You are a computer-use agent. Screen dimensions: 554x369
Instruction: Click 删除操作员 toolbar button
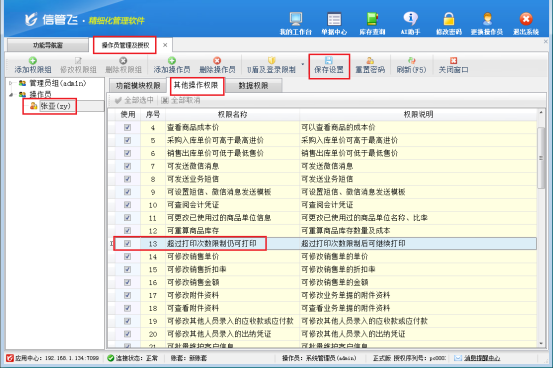(x=217, y=65)
